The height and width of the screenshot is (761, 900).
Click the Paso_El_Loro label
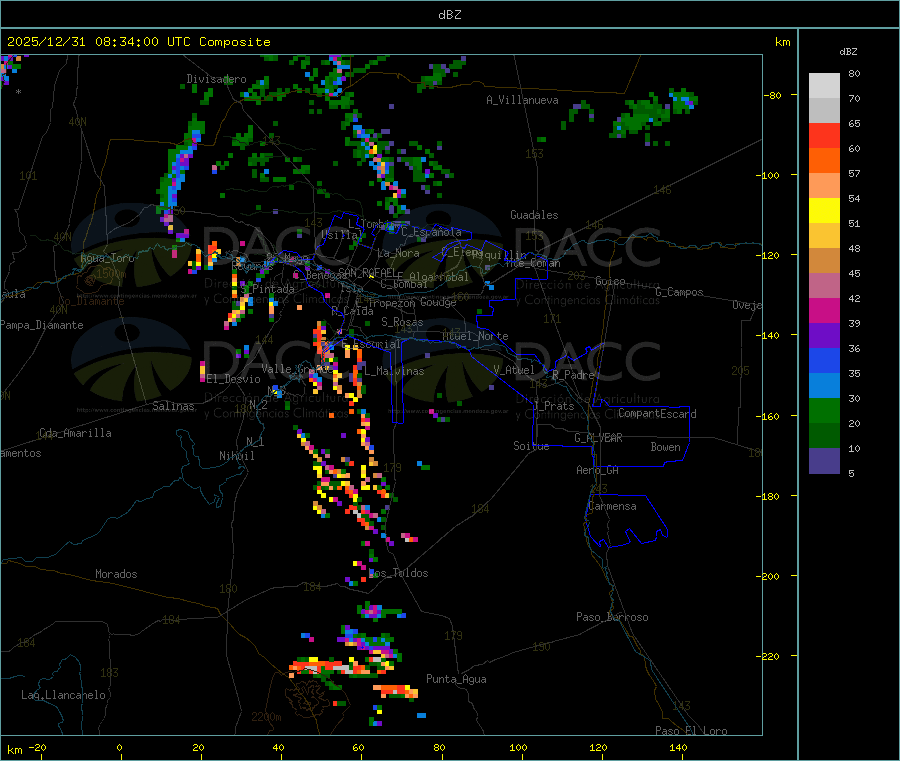point(691,731)
